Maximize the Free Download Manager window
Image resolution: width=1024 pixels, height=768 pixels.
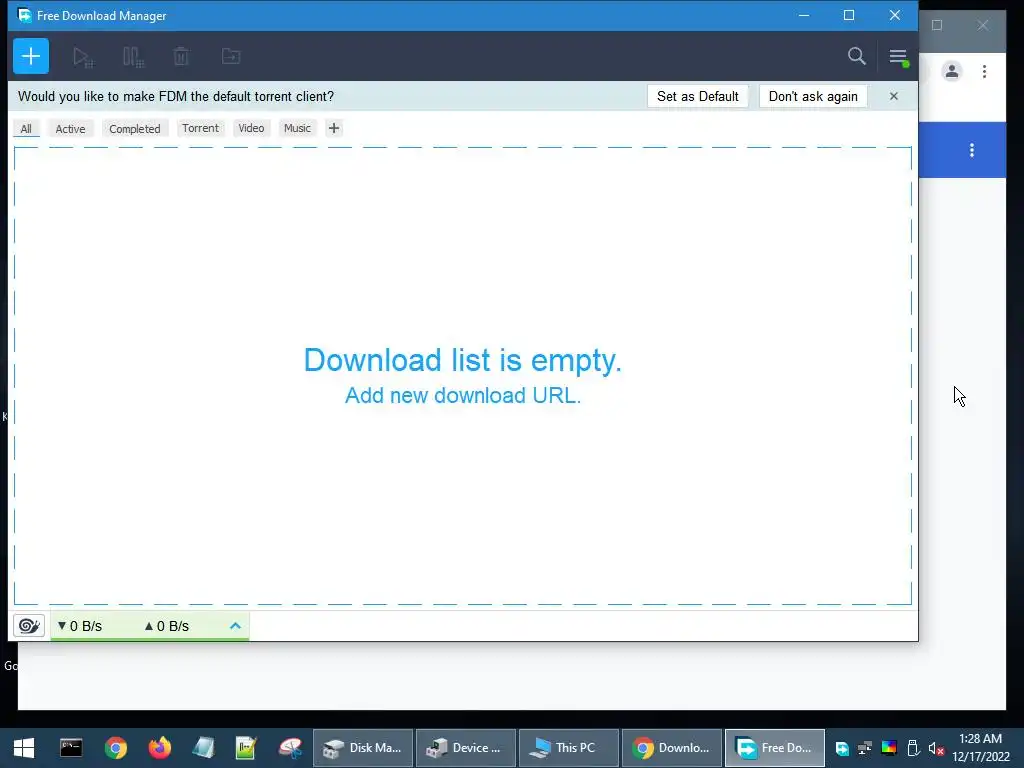[x=849, y=15]
